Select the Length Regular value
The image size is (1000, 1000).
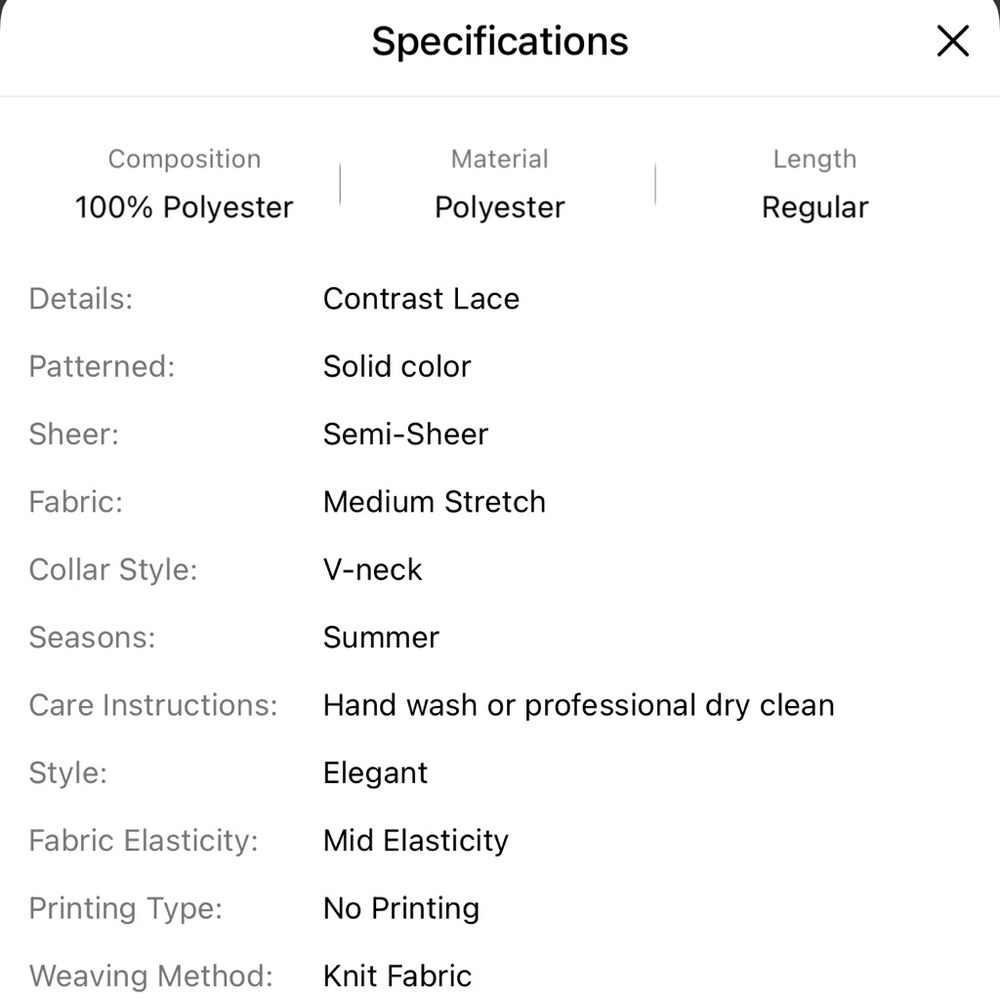tap(815, 207)
